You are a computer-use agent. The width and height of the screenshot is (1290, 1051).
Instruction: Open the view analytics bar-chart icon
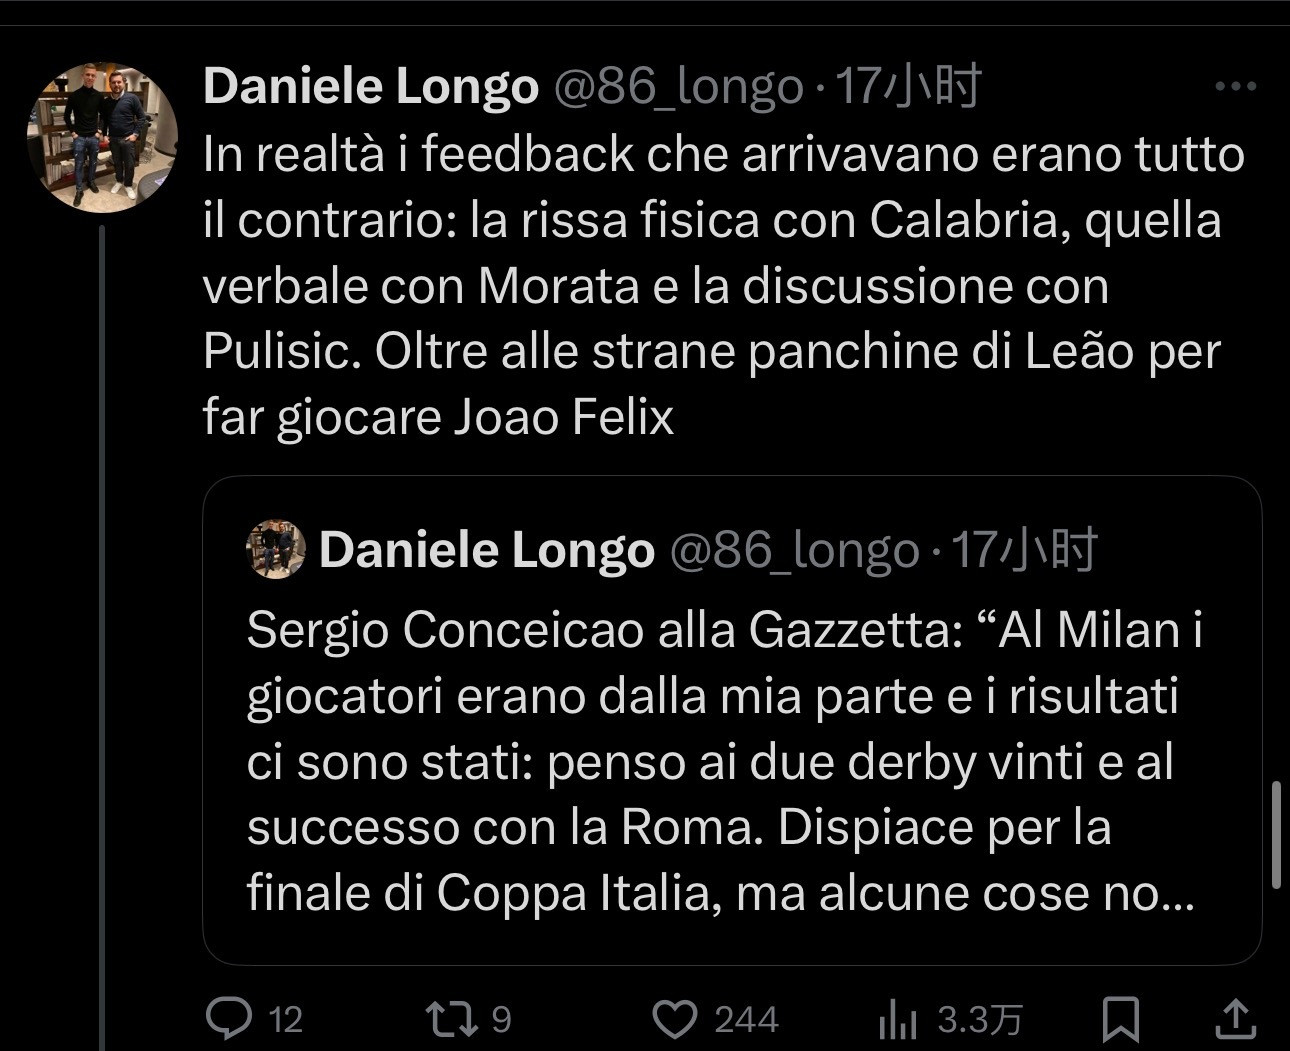pyautogui.click(x=897, y=1019)
